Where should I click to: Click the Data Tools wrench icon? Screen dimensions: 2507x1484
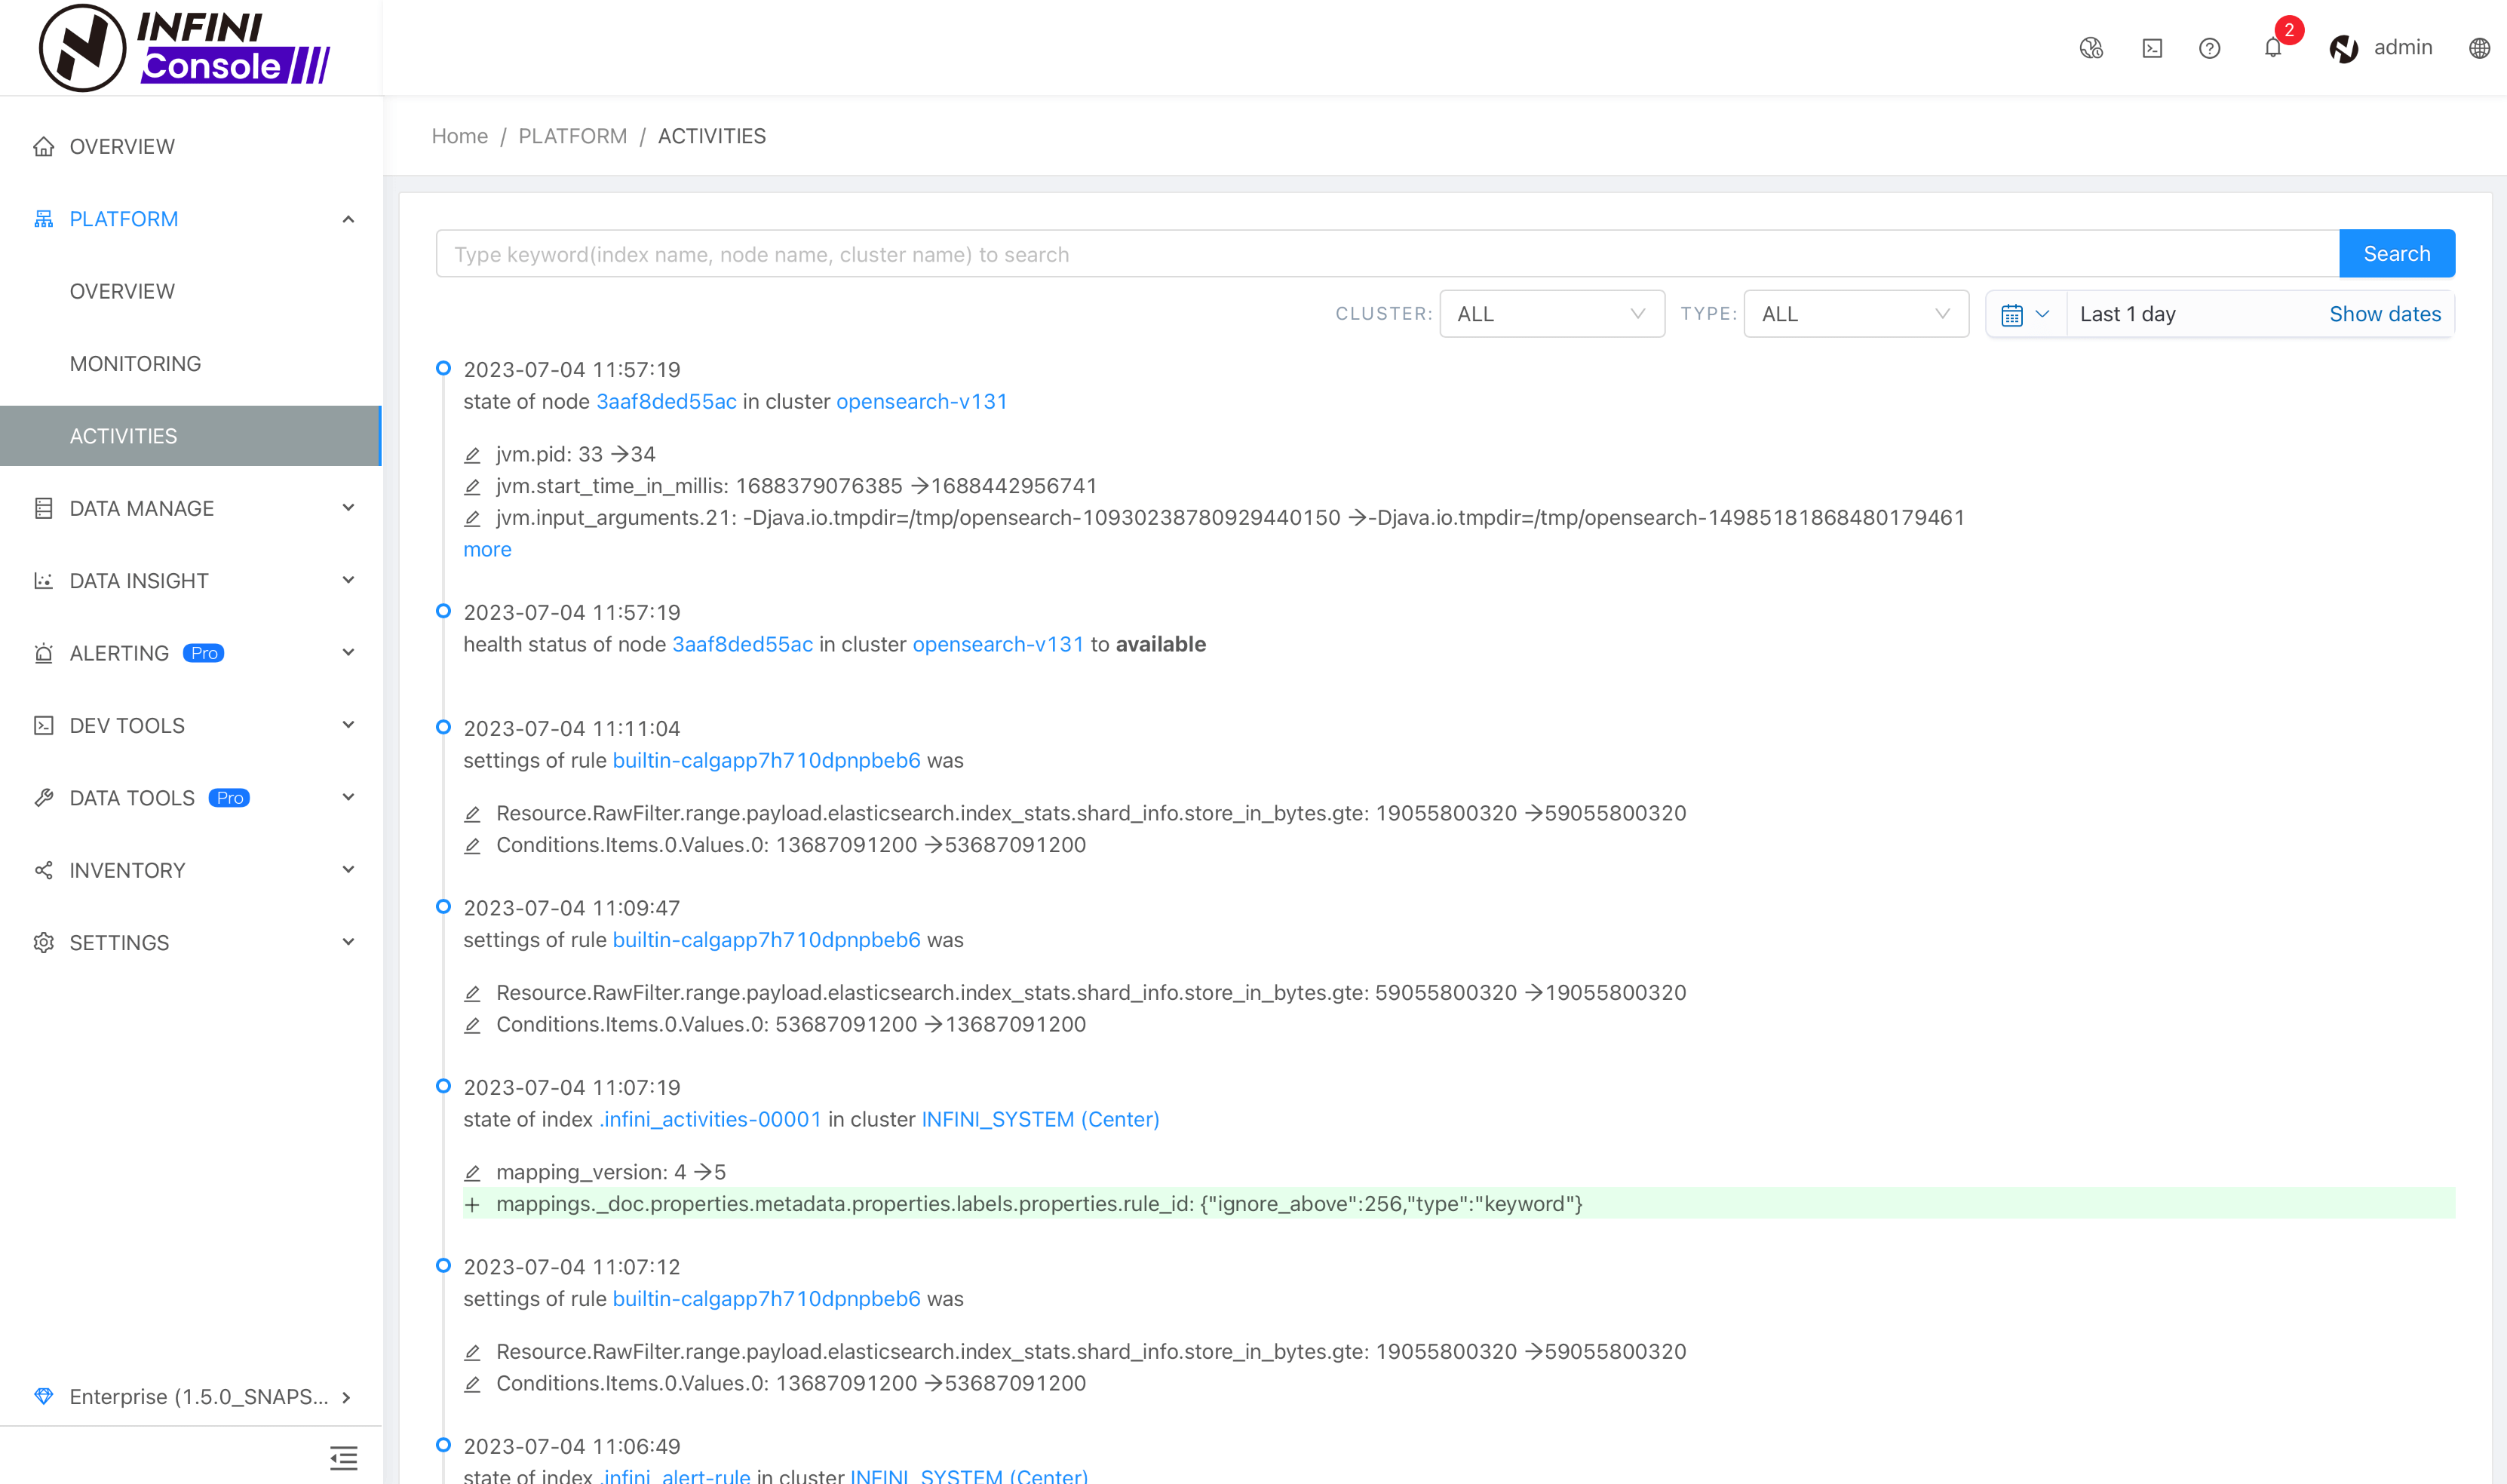(43, 798)
